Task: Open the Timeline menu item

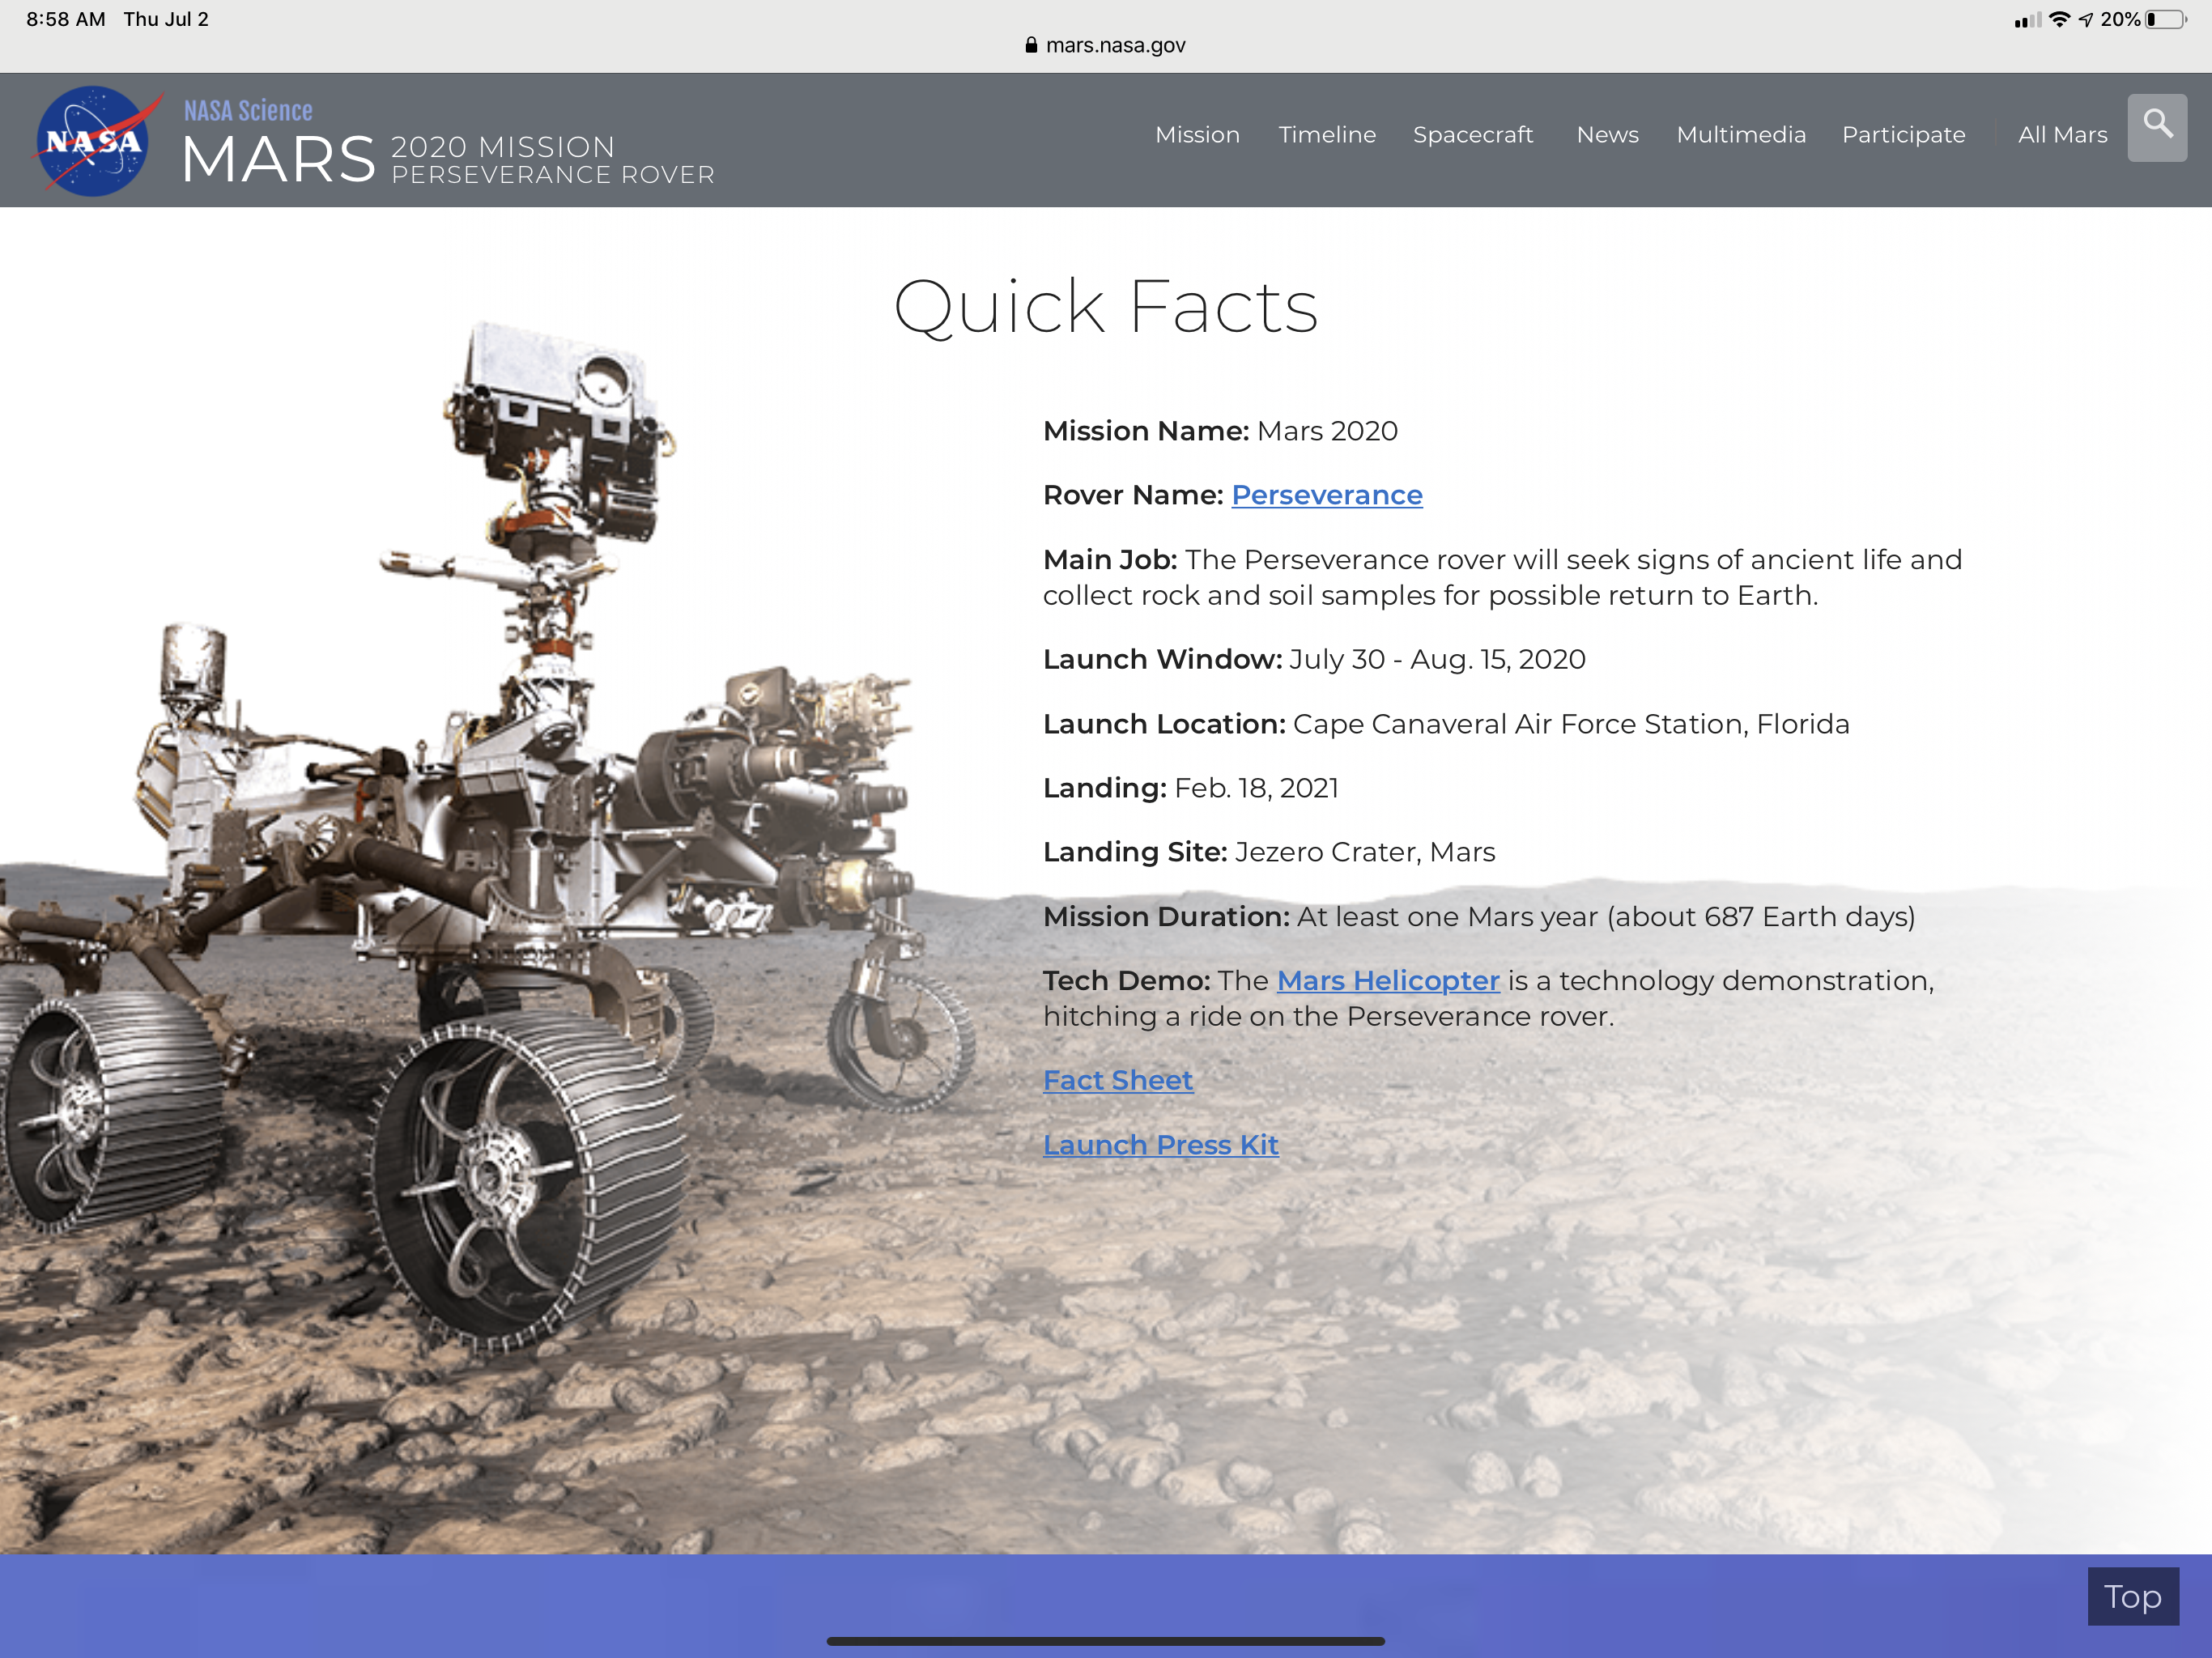Action: (1326, 135)
